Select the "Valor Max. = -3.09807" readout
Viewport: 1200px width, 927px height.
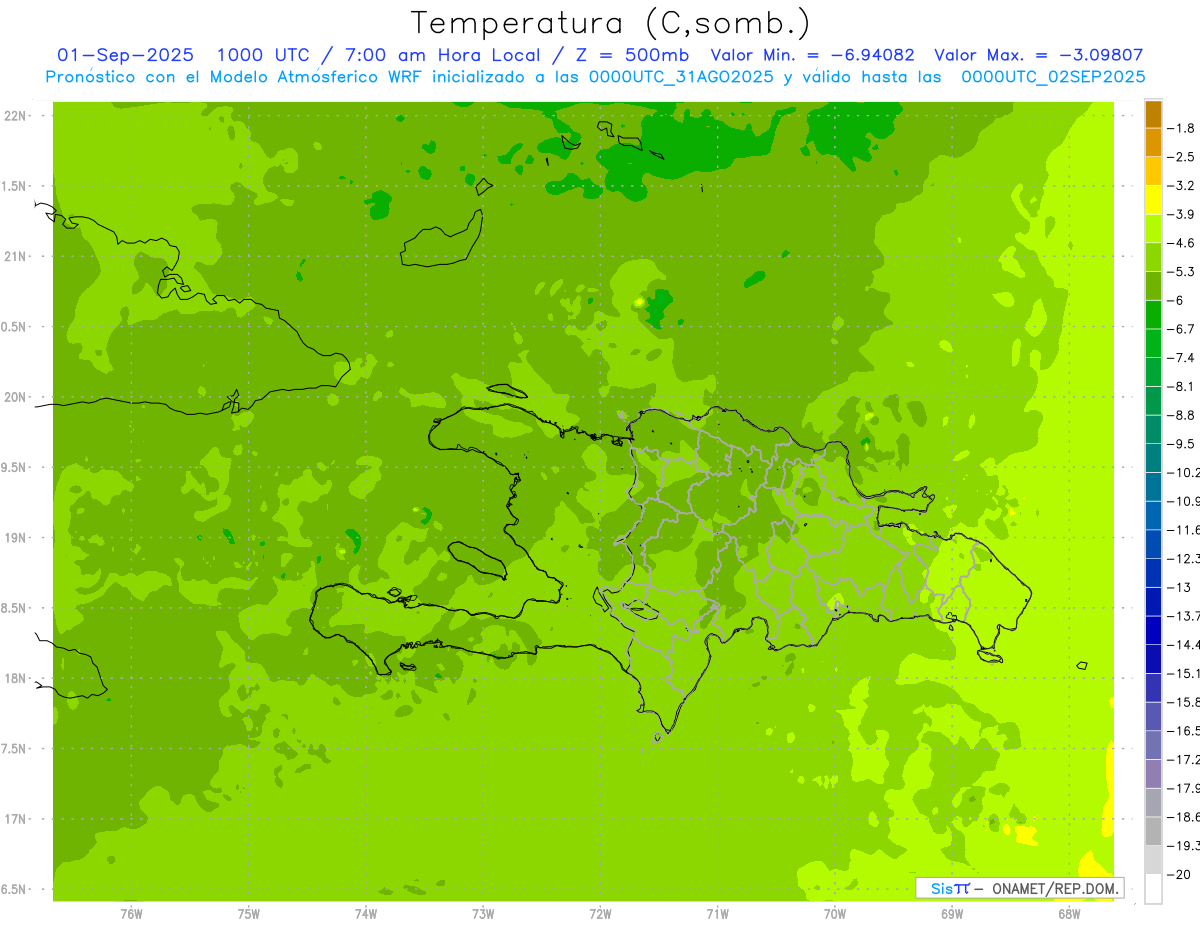click(x=1038, y=55)
